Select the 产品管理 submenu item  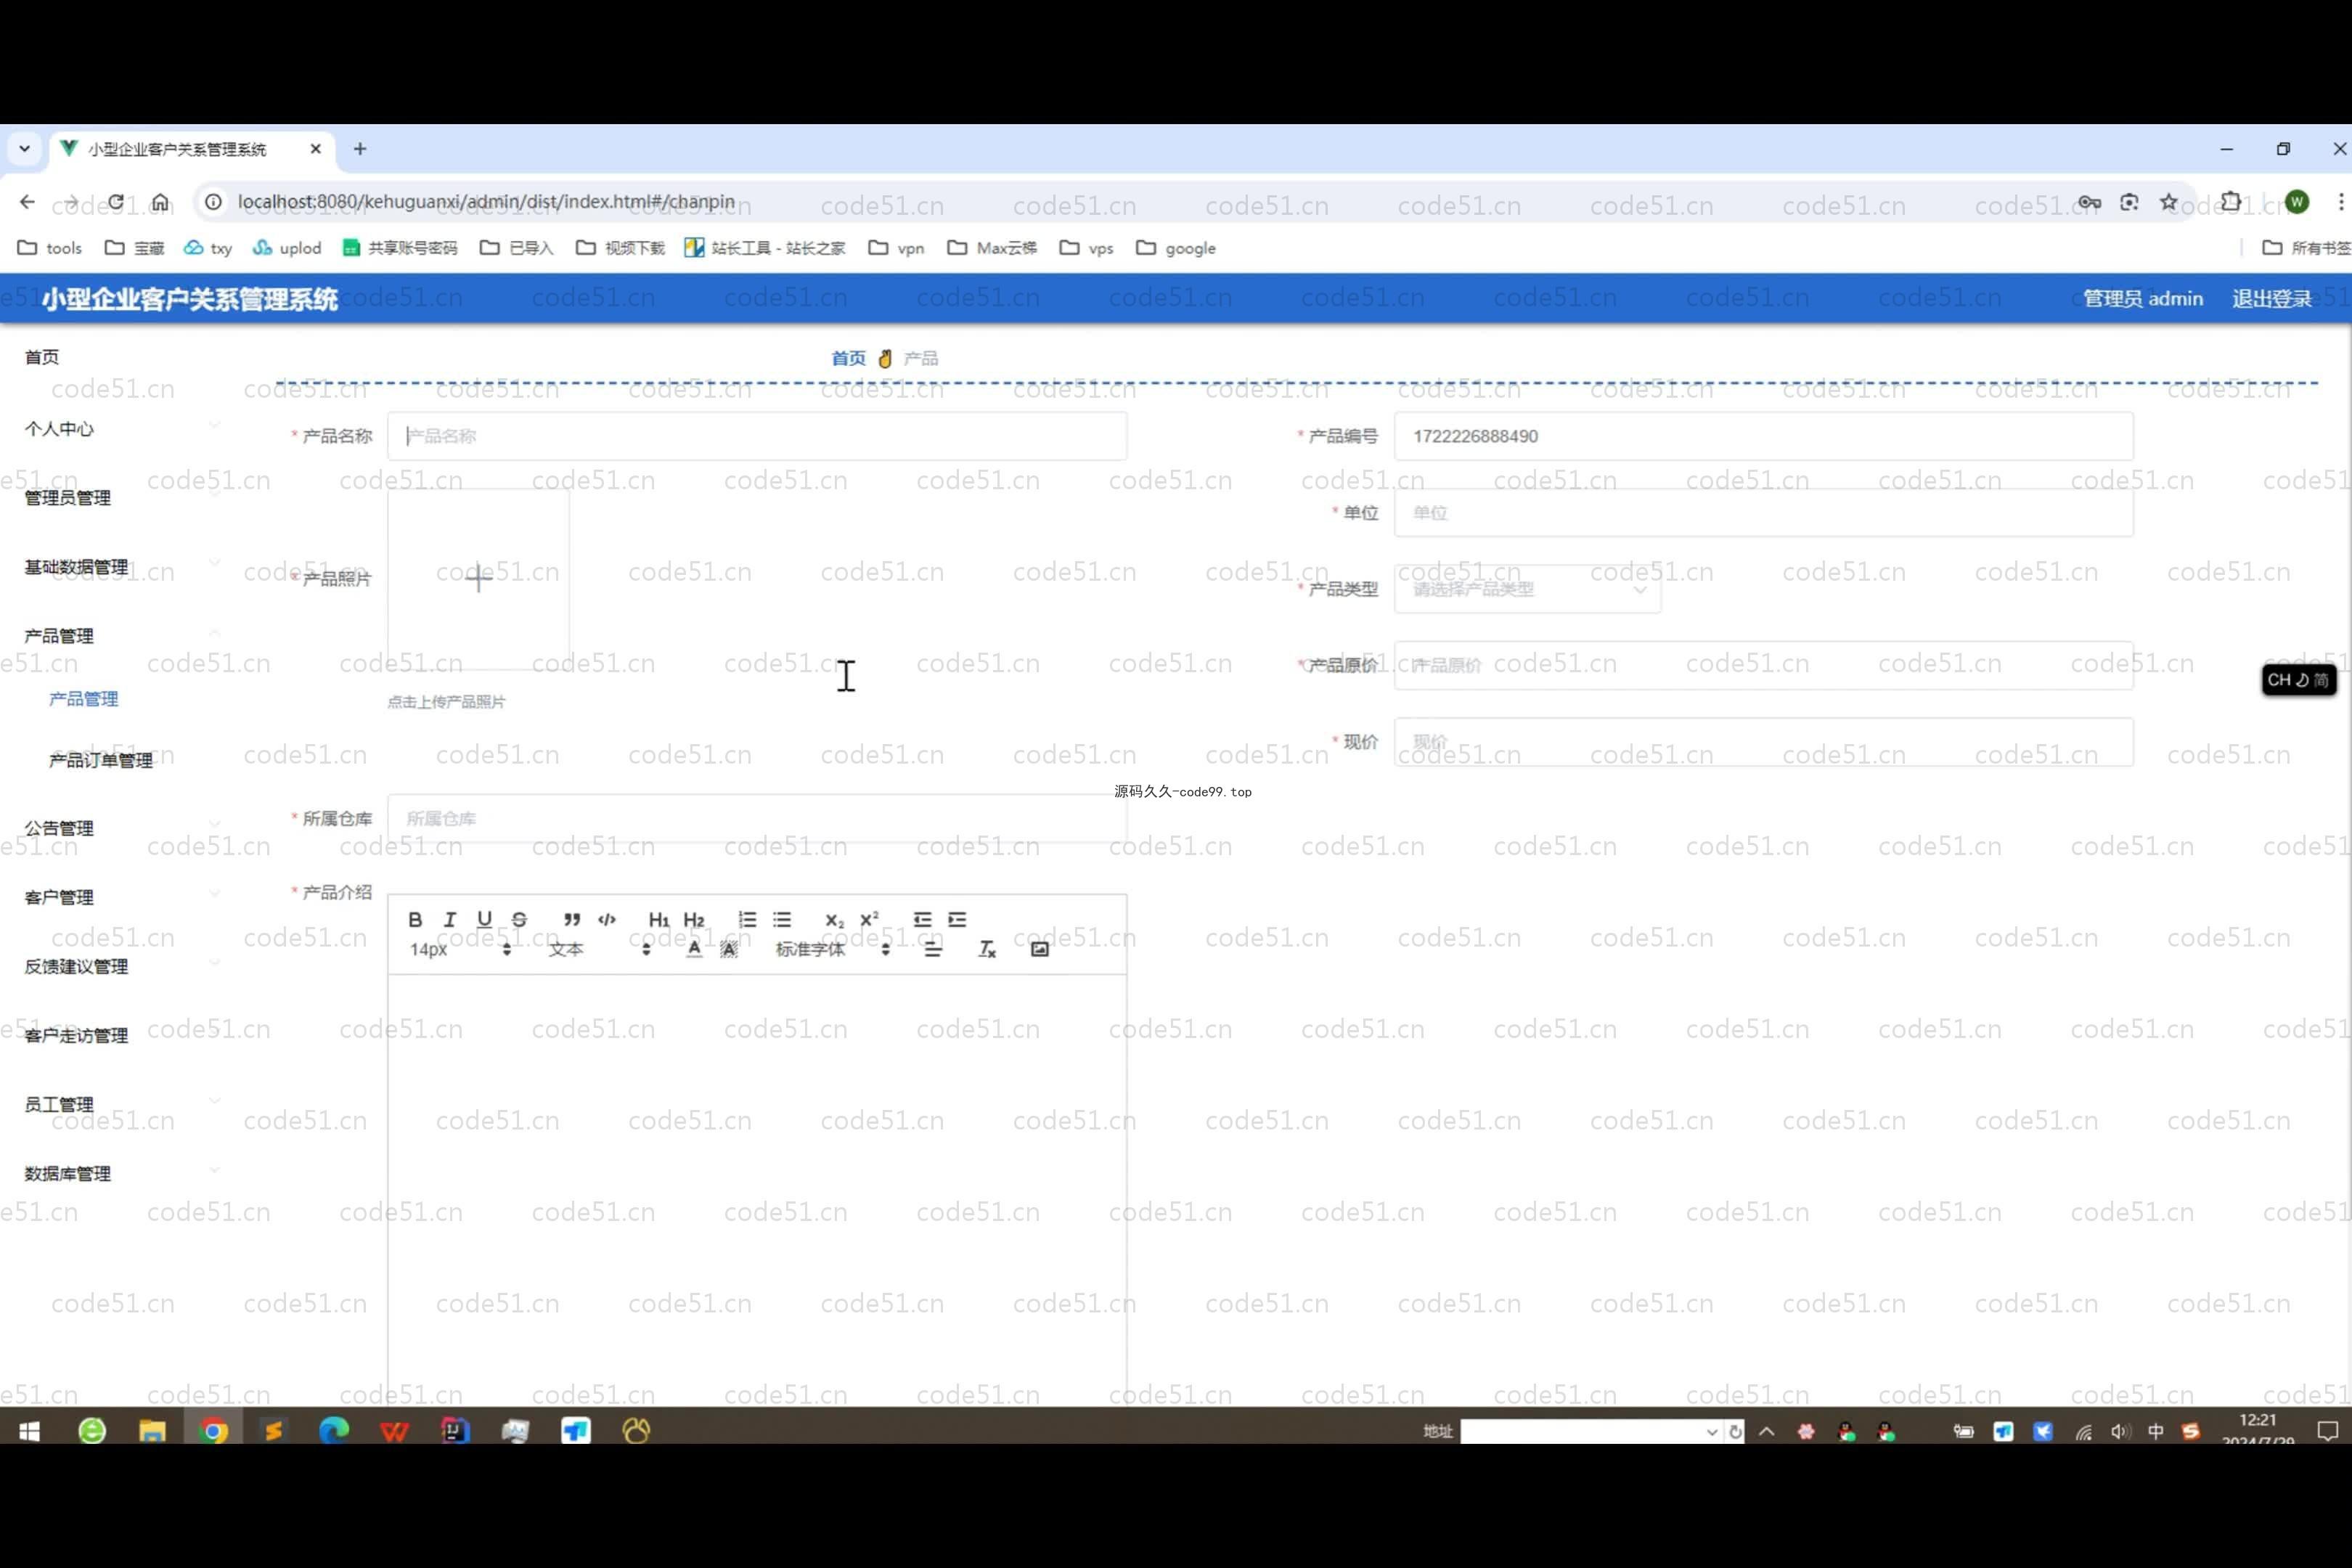84,699
